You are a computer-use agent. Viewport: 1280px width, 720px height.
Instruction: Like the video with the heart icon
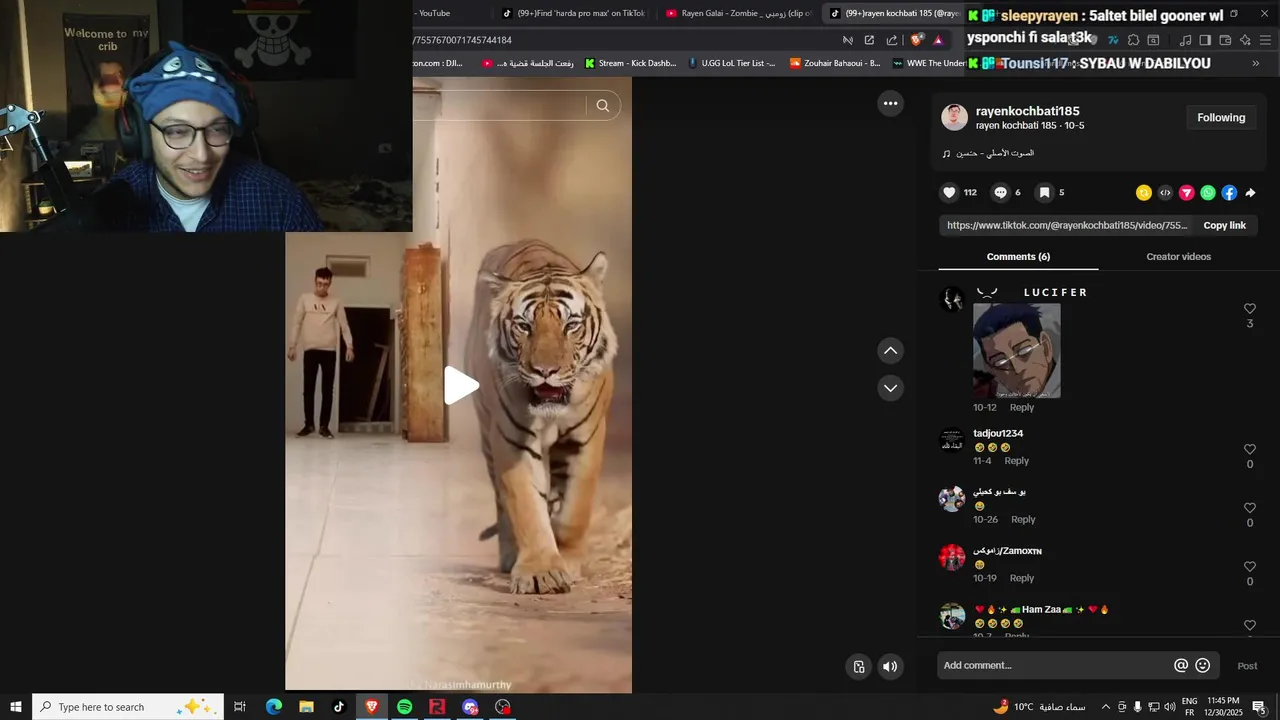point(950,192)
